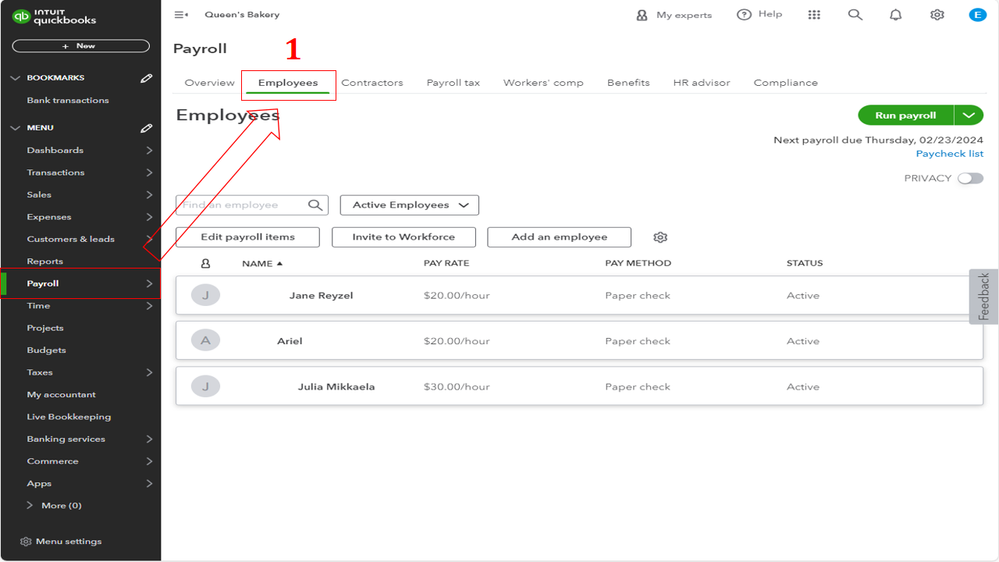999x562 pixels.
Task: Collapse the MENU section chevron
Action: click(15, 128)
